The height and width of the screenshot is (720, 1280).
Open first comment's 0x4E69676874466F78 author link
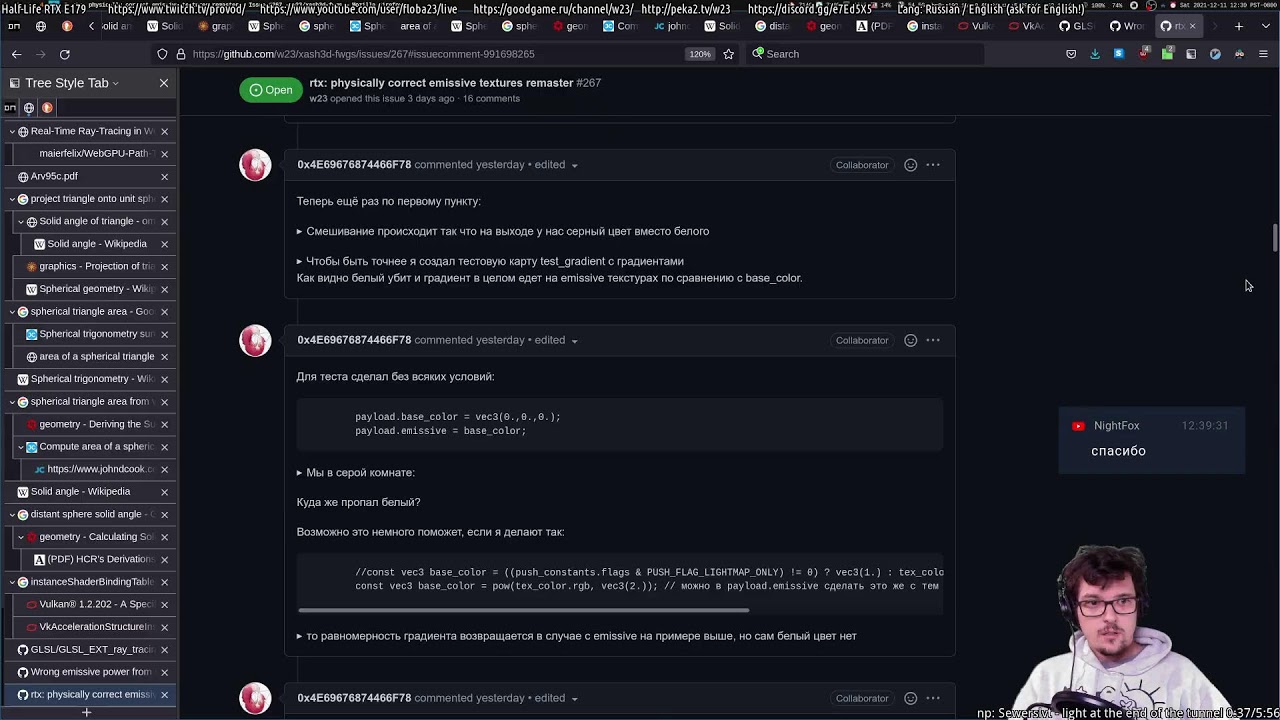pyautogui.click(x=354, y=164)
